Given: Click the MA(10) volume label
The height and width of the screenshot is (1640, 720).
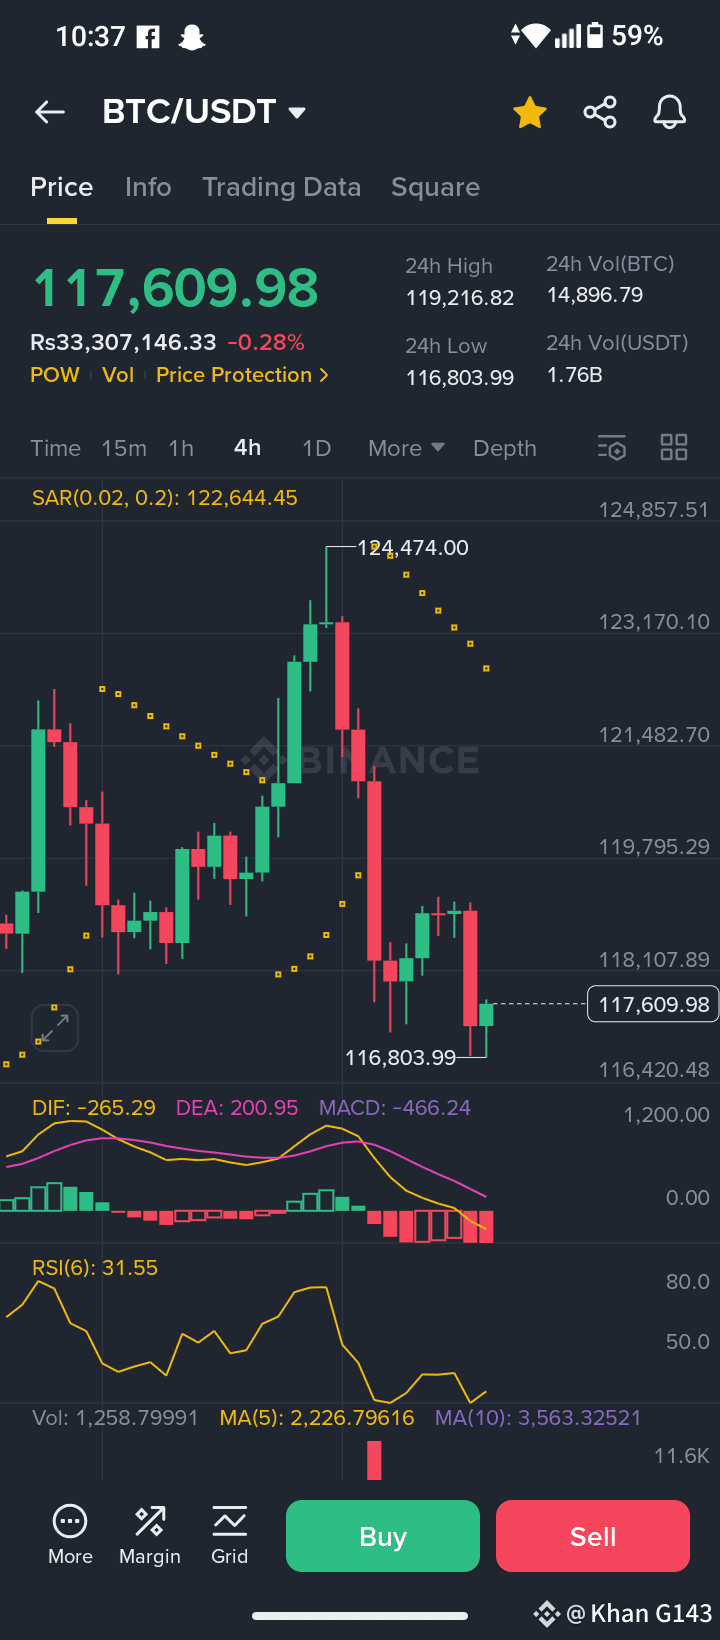Looking at the screenshot, I should [538, 1417].
